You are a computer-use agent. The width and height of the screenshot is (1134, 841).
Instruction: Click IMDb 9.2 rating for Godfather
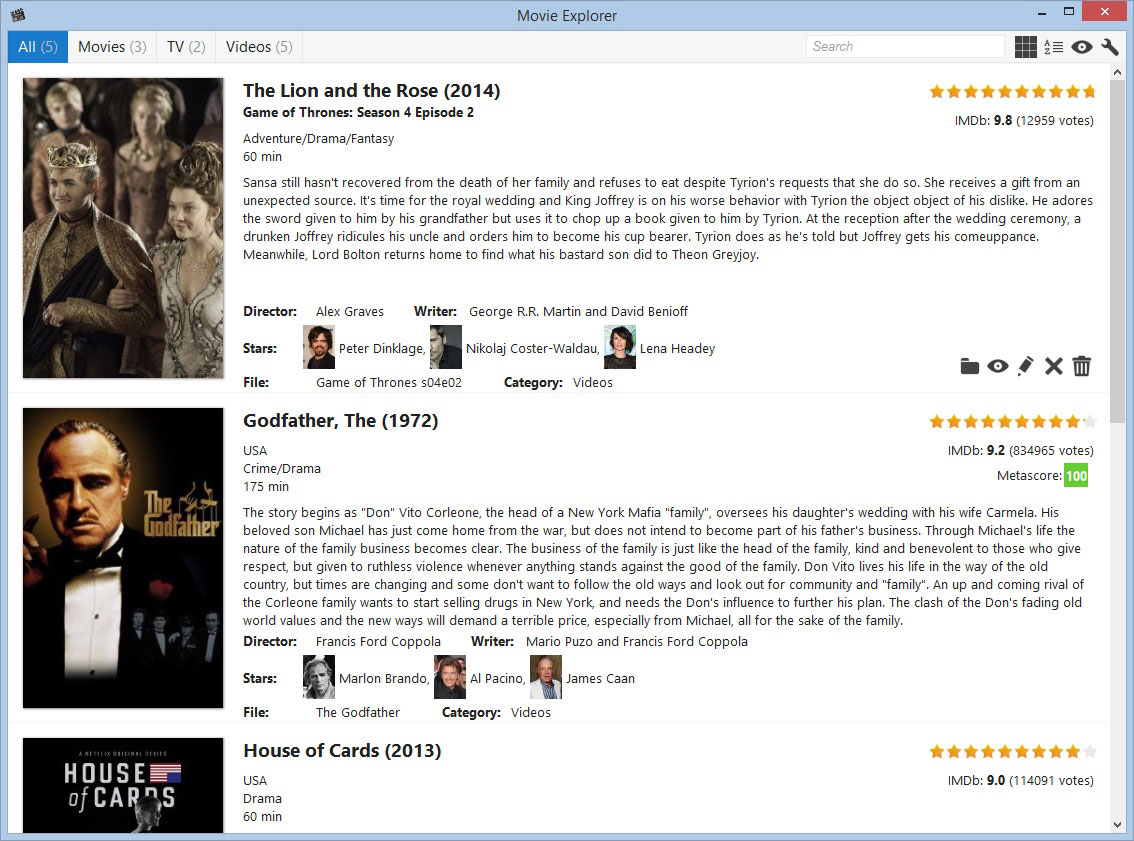[x=1020, y=451]
